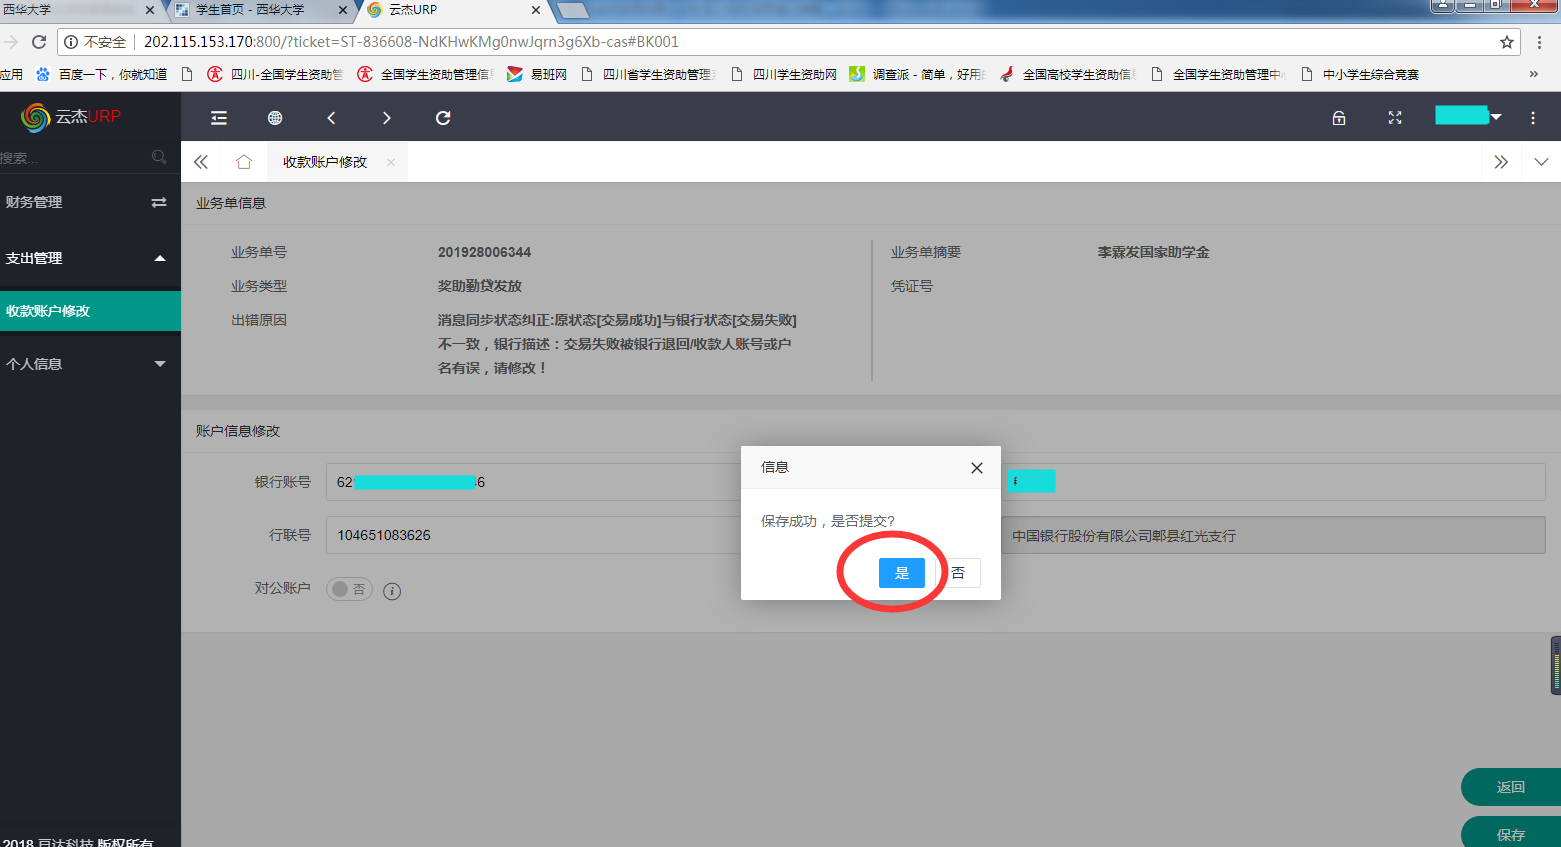Image resolution: width=1561 pixels, height=847 pixels.
Task: Click the app toolbar refresh icon
Action: (443, 118)
